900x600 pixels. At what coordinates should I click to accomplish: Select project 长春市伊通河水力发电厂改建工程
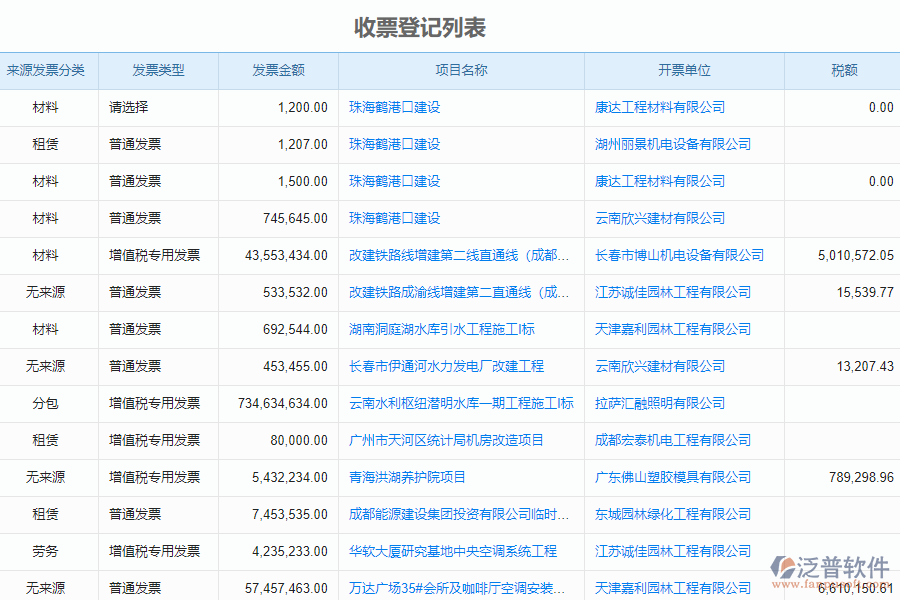[x=448, y=366]
